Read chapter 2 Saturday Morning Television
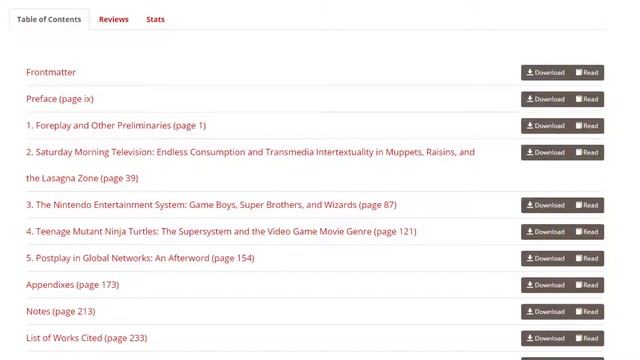 point(587,152)
